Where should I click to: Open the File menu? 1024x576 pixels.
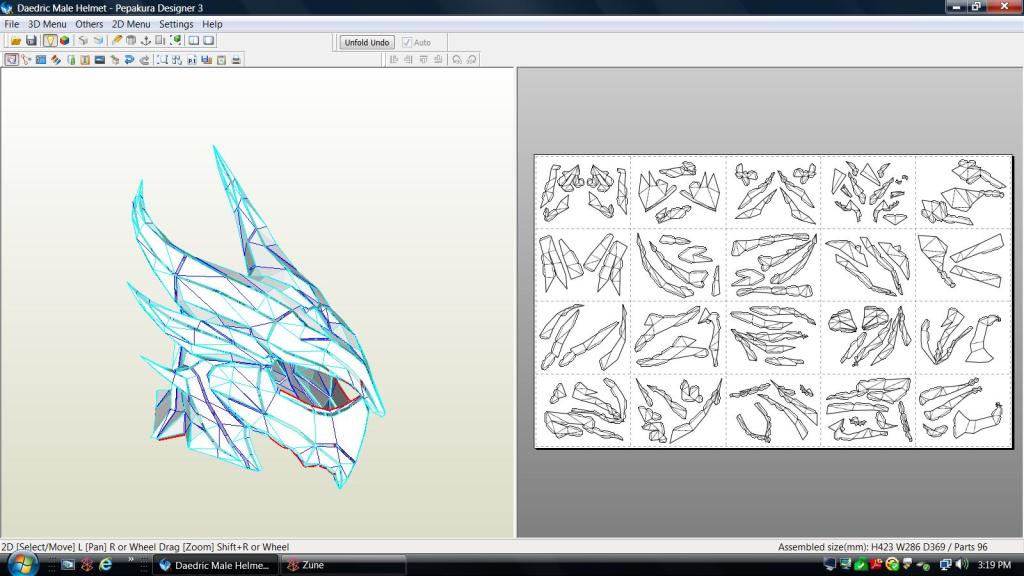(12, 24)
